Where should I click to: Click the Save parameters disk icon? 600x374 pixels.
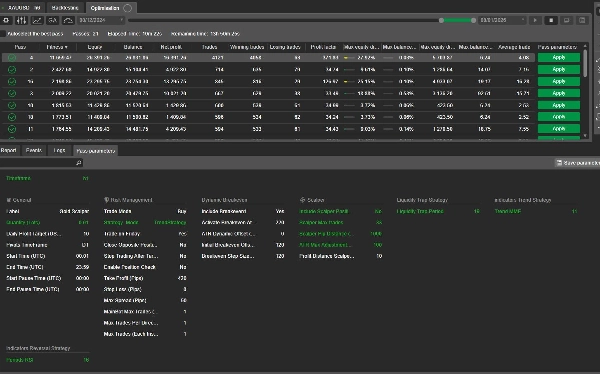tap(559, 163)
